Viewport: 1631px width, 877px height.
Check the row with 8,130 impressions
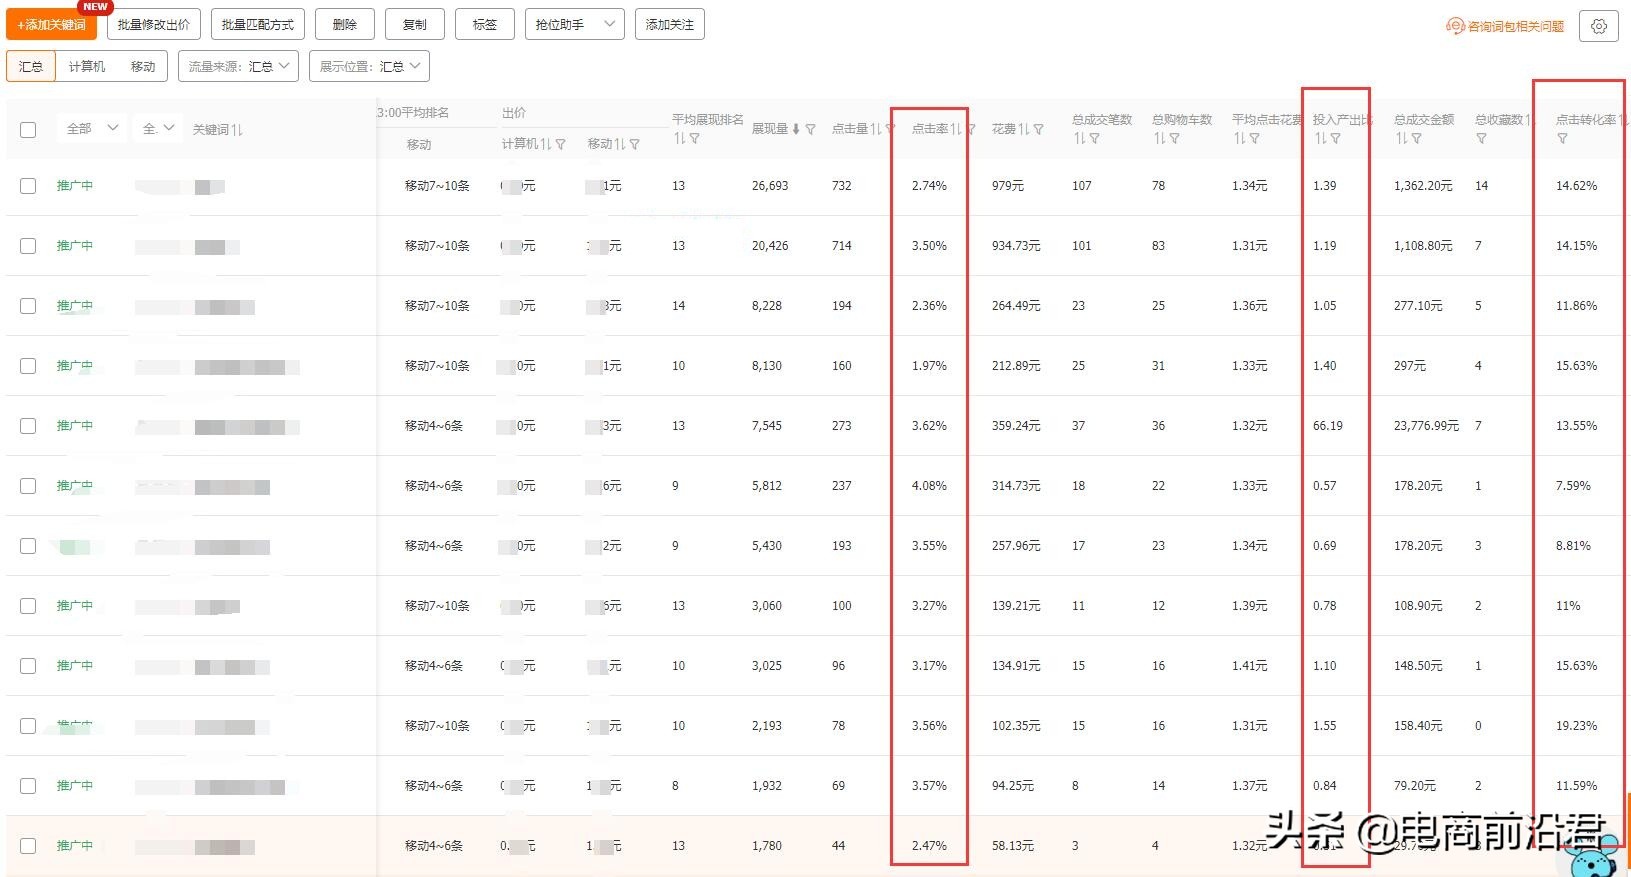point(28,366)
